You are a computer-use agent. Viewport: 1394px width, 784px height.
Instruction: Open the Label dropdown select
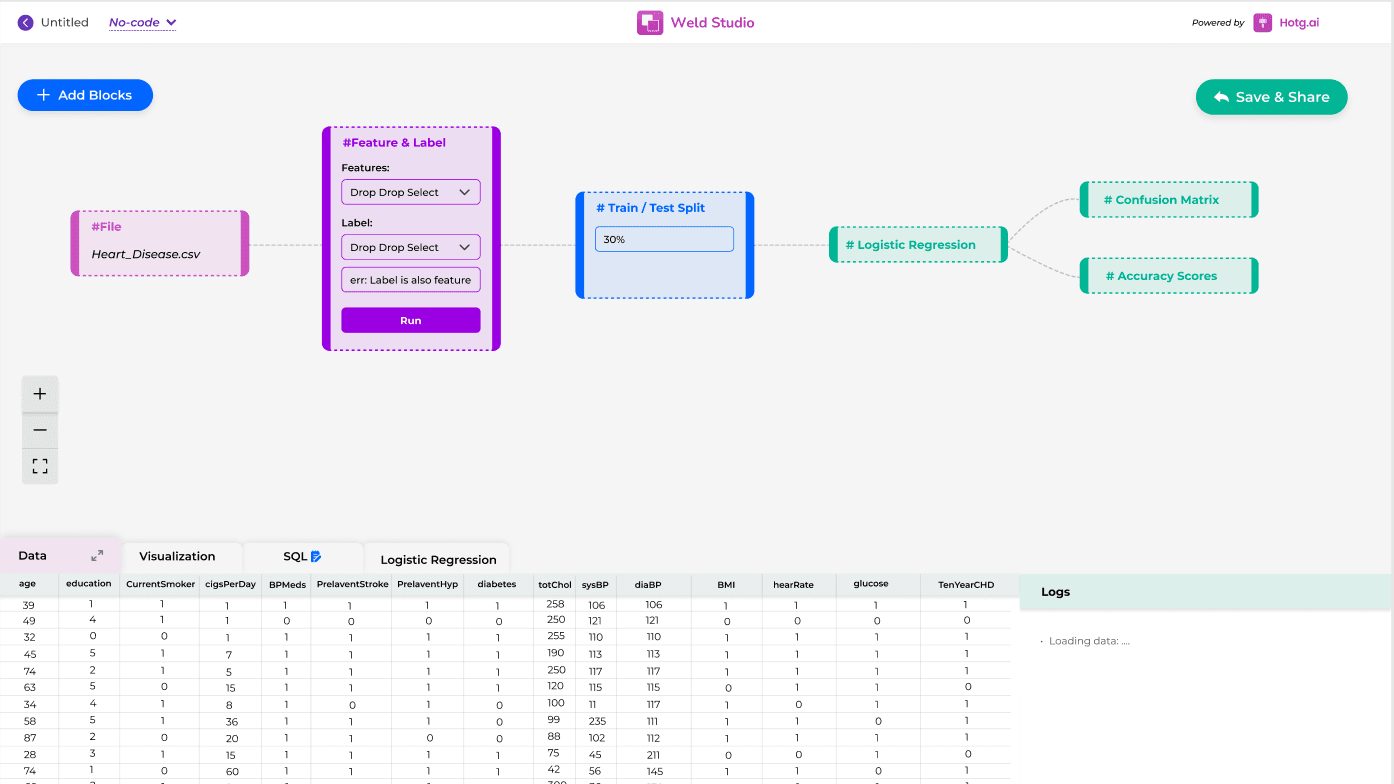pyautogui.click(x=410, y=247)
